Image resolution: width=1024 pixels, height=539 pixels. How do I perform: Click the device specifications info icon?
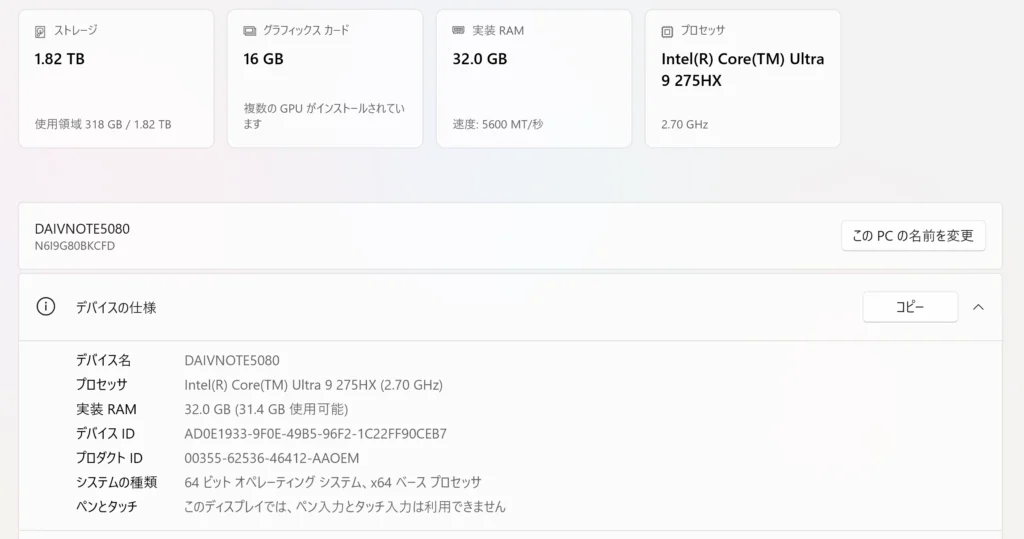(x=46, y=307)
